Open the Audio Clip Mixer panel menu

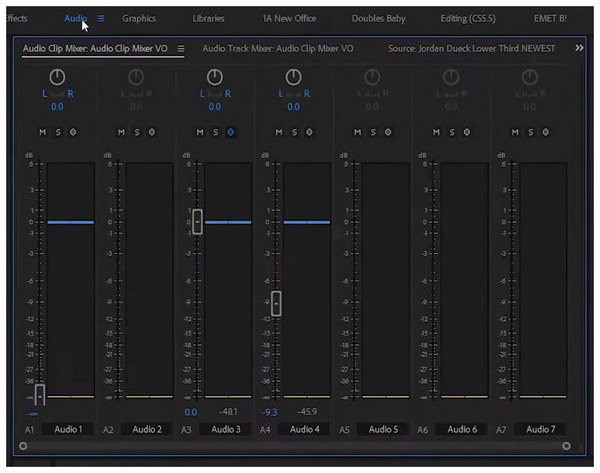pyautogui.click(x=181, y=49)
